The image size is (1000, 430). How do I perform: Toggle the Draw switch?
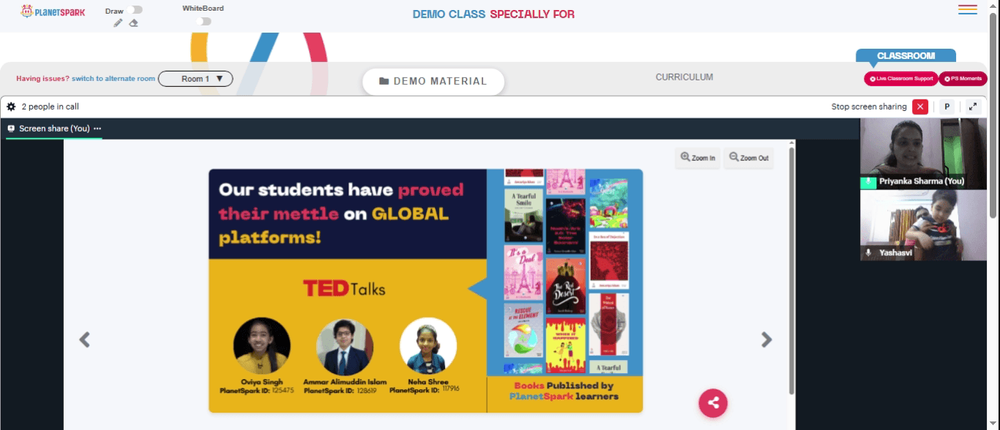135,10
